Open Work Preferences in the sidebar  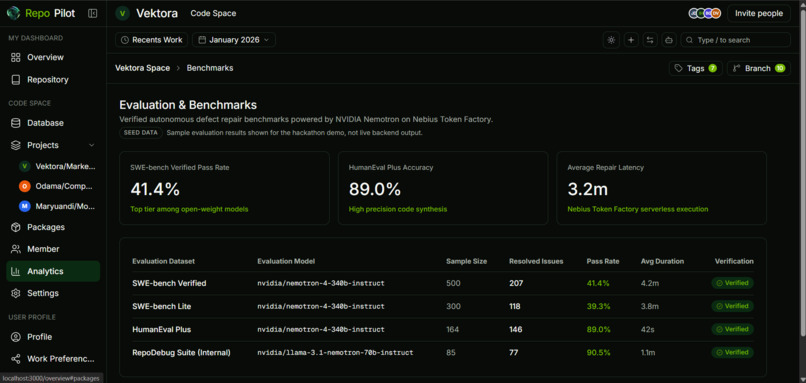53,359
